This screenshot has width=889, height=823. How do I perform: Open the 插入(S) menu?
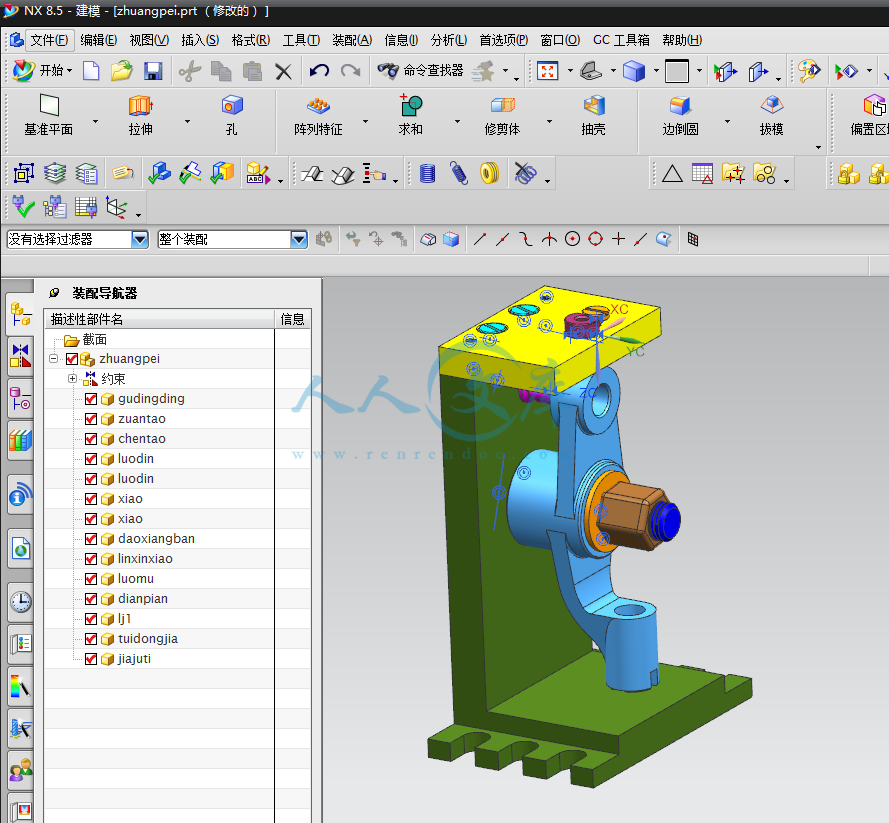tap(200, 40)
